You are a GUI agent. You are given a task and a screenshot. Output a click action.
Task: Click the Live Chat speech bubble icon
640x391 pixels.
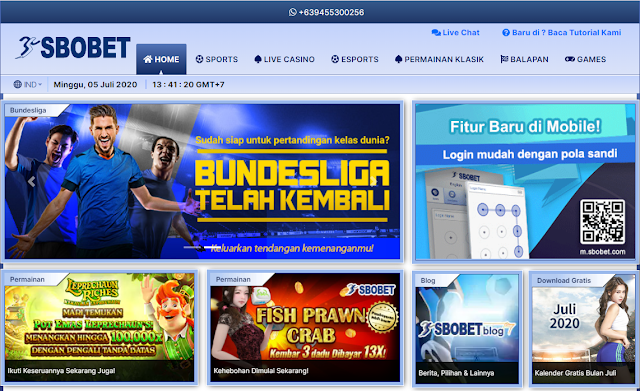436,33
